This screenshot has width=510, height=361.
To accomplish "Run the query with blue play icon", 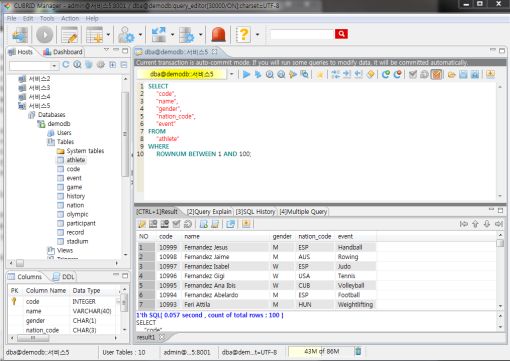I will click(247, 74).
